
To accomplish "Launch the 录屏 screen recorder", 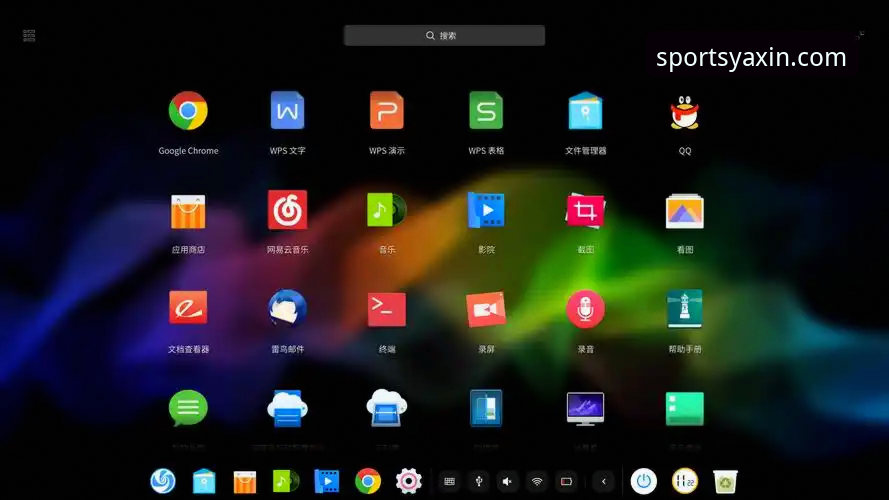I will (486, 310).
